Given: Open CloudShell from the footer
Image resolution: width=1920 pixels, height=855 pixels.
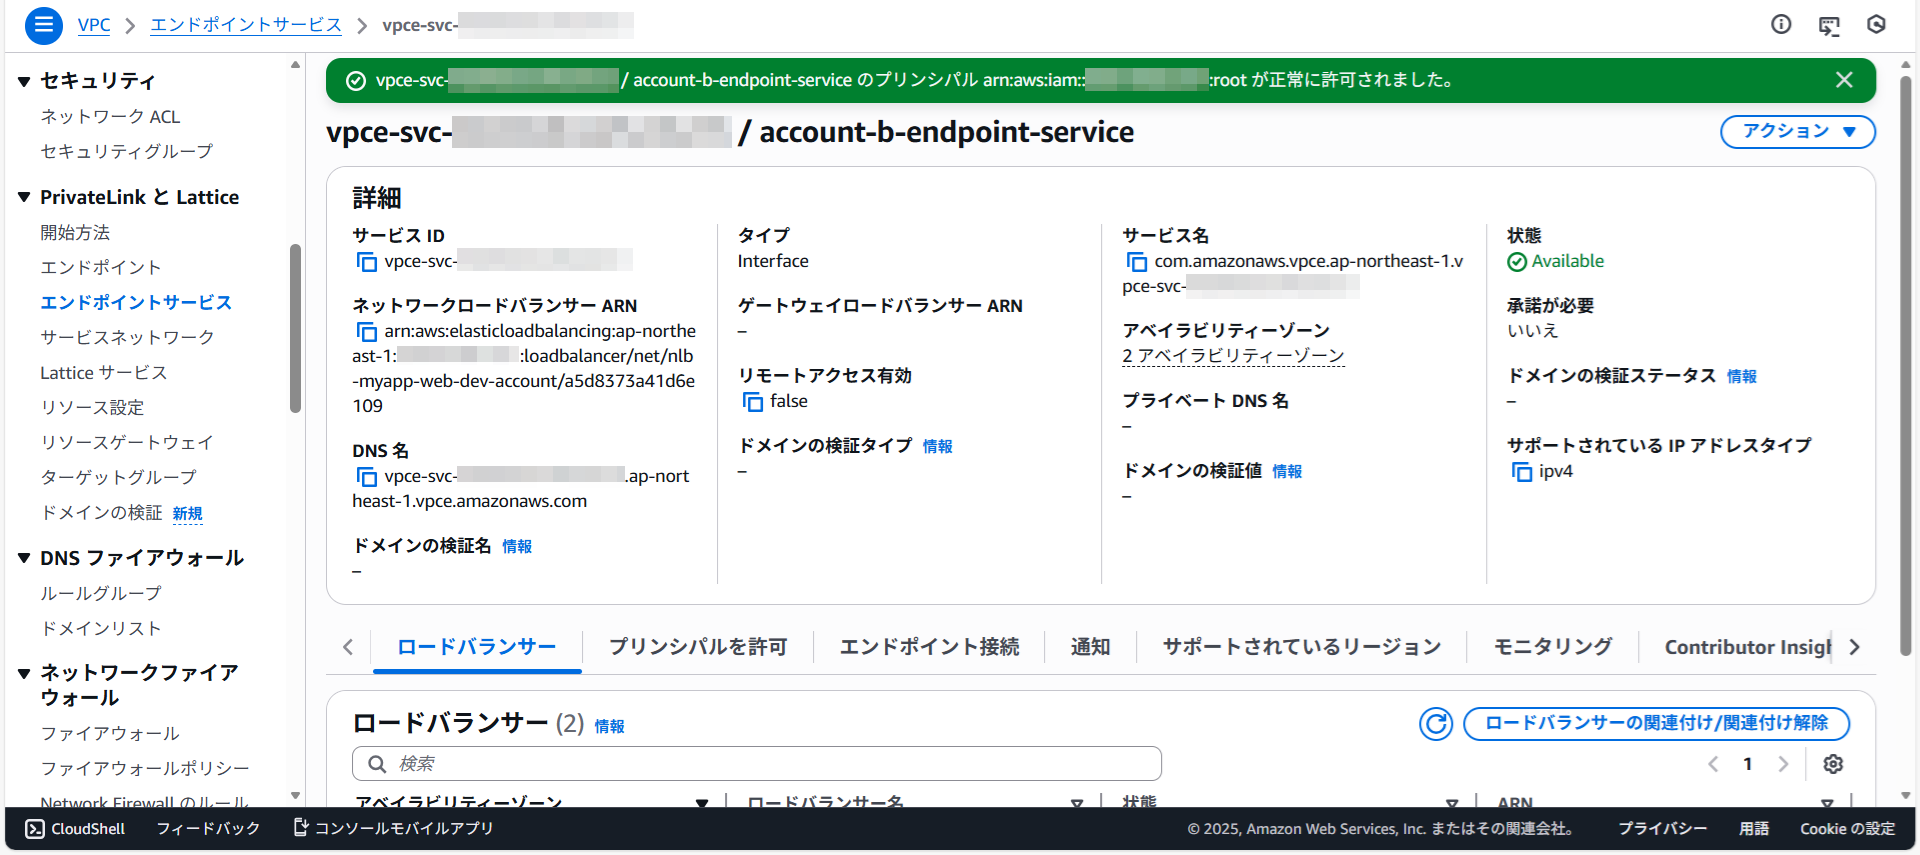Looking at the screenshot, I should coord(76,829).
